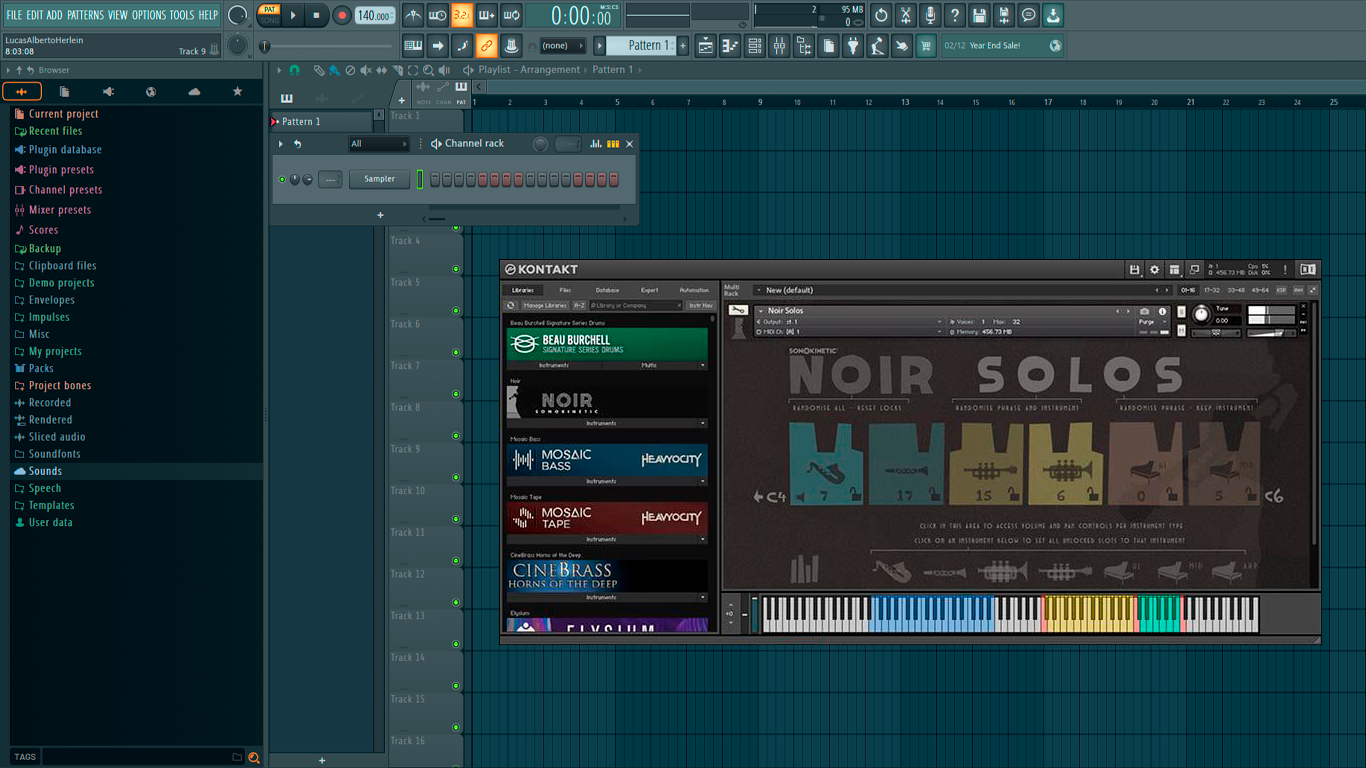1366x768 pixels.
Task: Click the Kontakt Instr Nav button
Action: tap(700, 305)
